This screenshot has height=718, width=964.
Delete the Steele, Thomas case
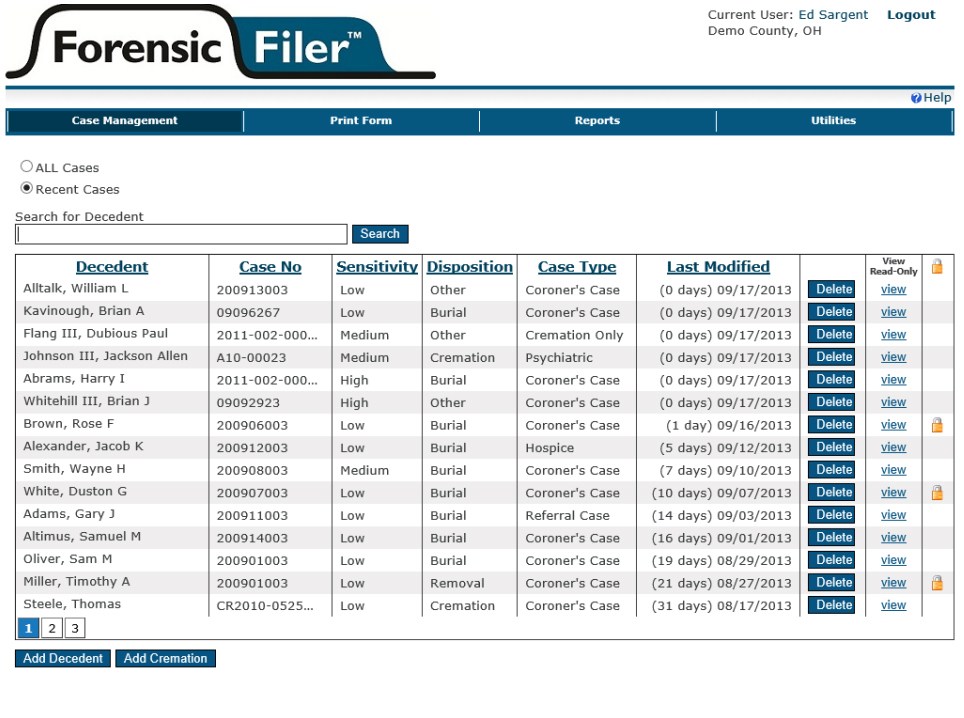pyautogui.click(x=832, y=605)
